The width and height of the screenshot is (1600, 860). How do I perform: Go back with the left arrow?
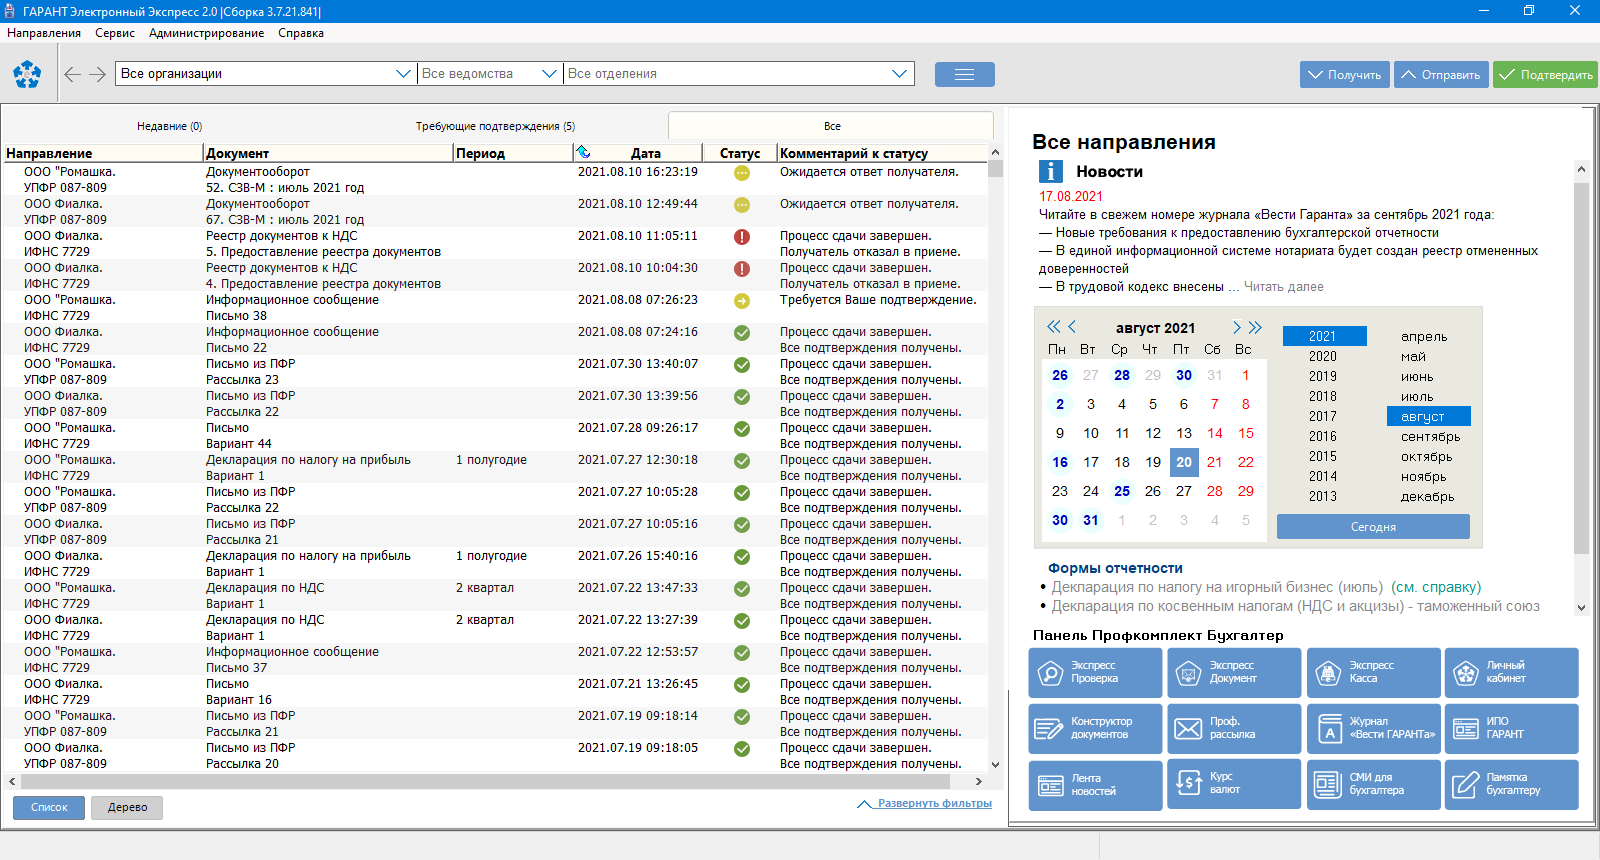coord(72,74)
